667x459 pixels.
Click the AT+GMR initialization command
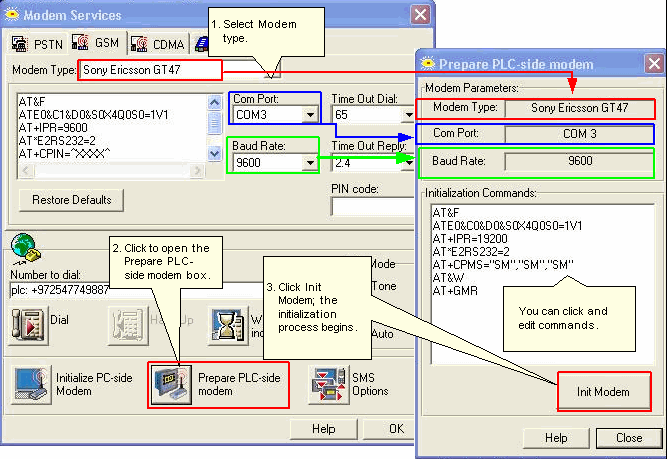tap(455, 291)
